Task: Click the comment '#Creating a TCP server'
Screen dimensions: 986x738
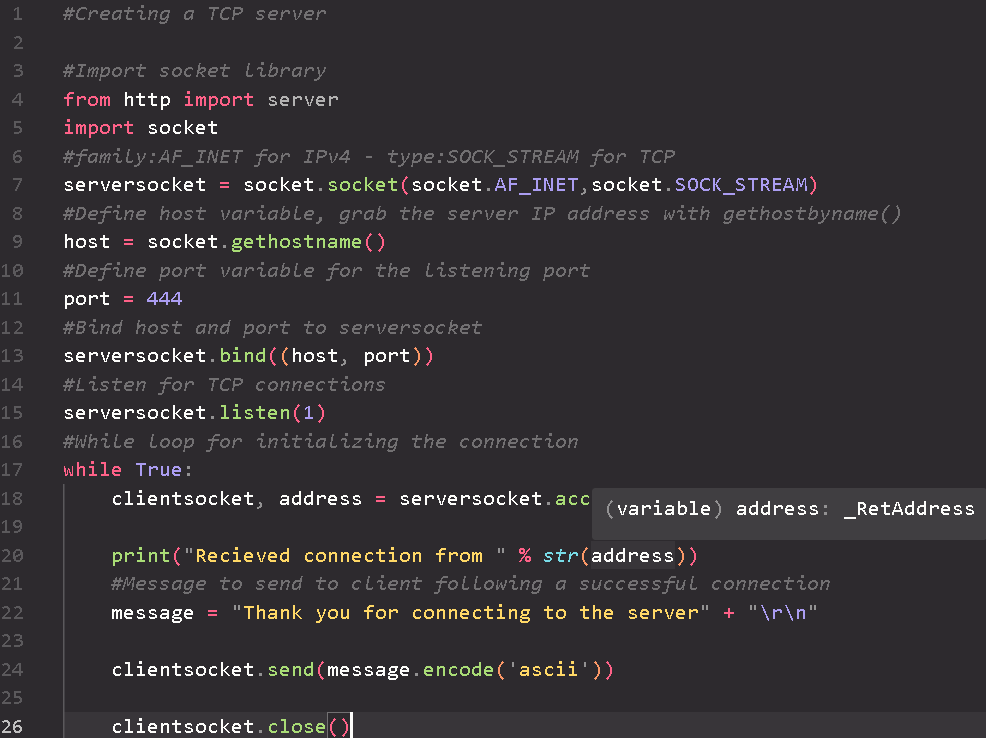Action: click(x=194, y=14)
